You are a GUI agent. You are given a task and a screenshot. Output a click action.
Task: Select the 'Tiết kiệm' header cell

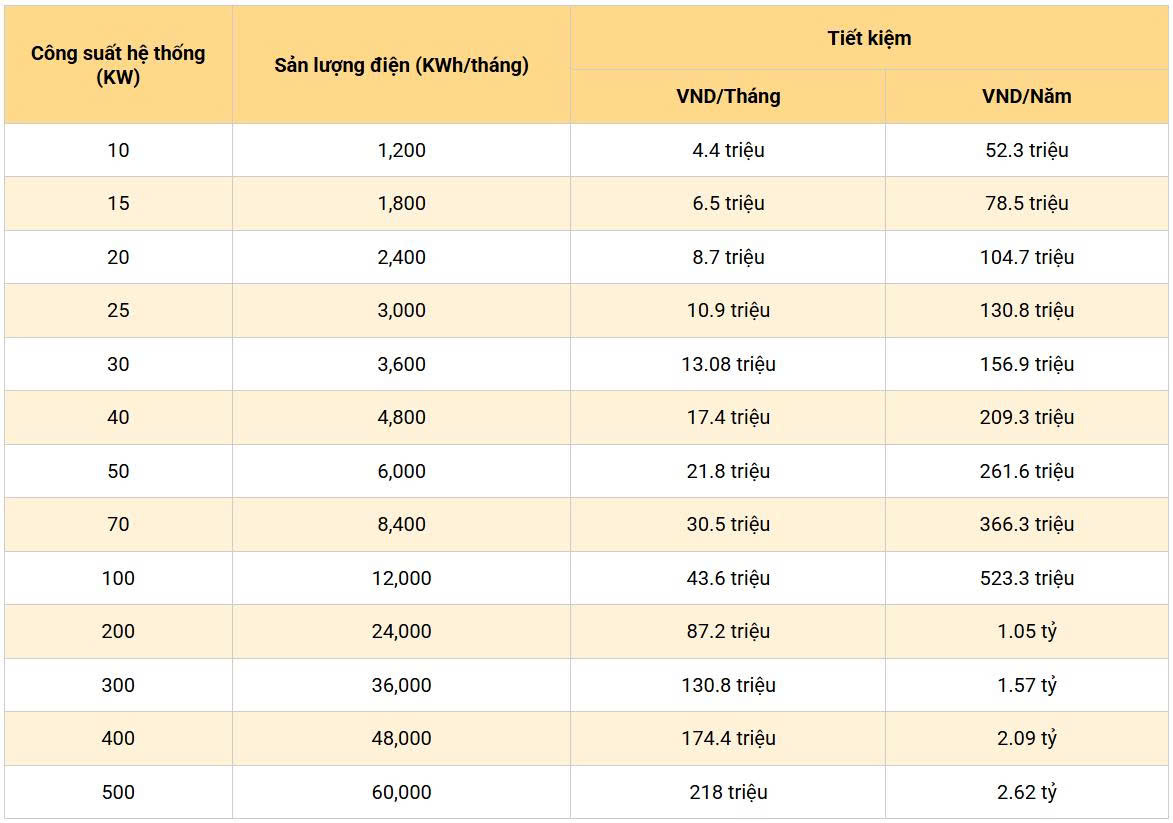[x=869, y=38]
